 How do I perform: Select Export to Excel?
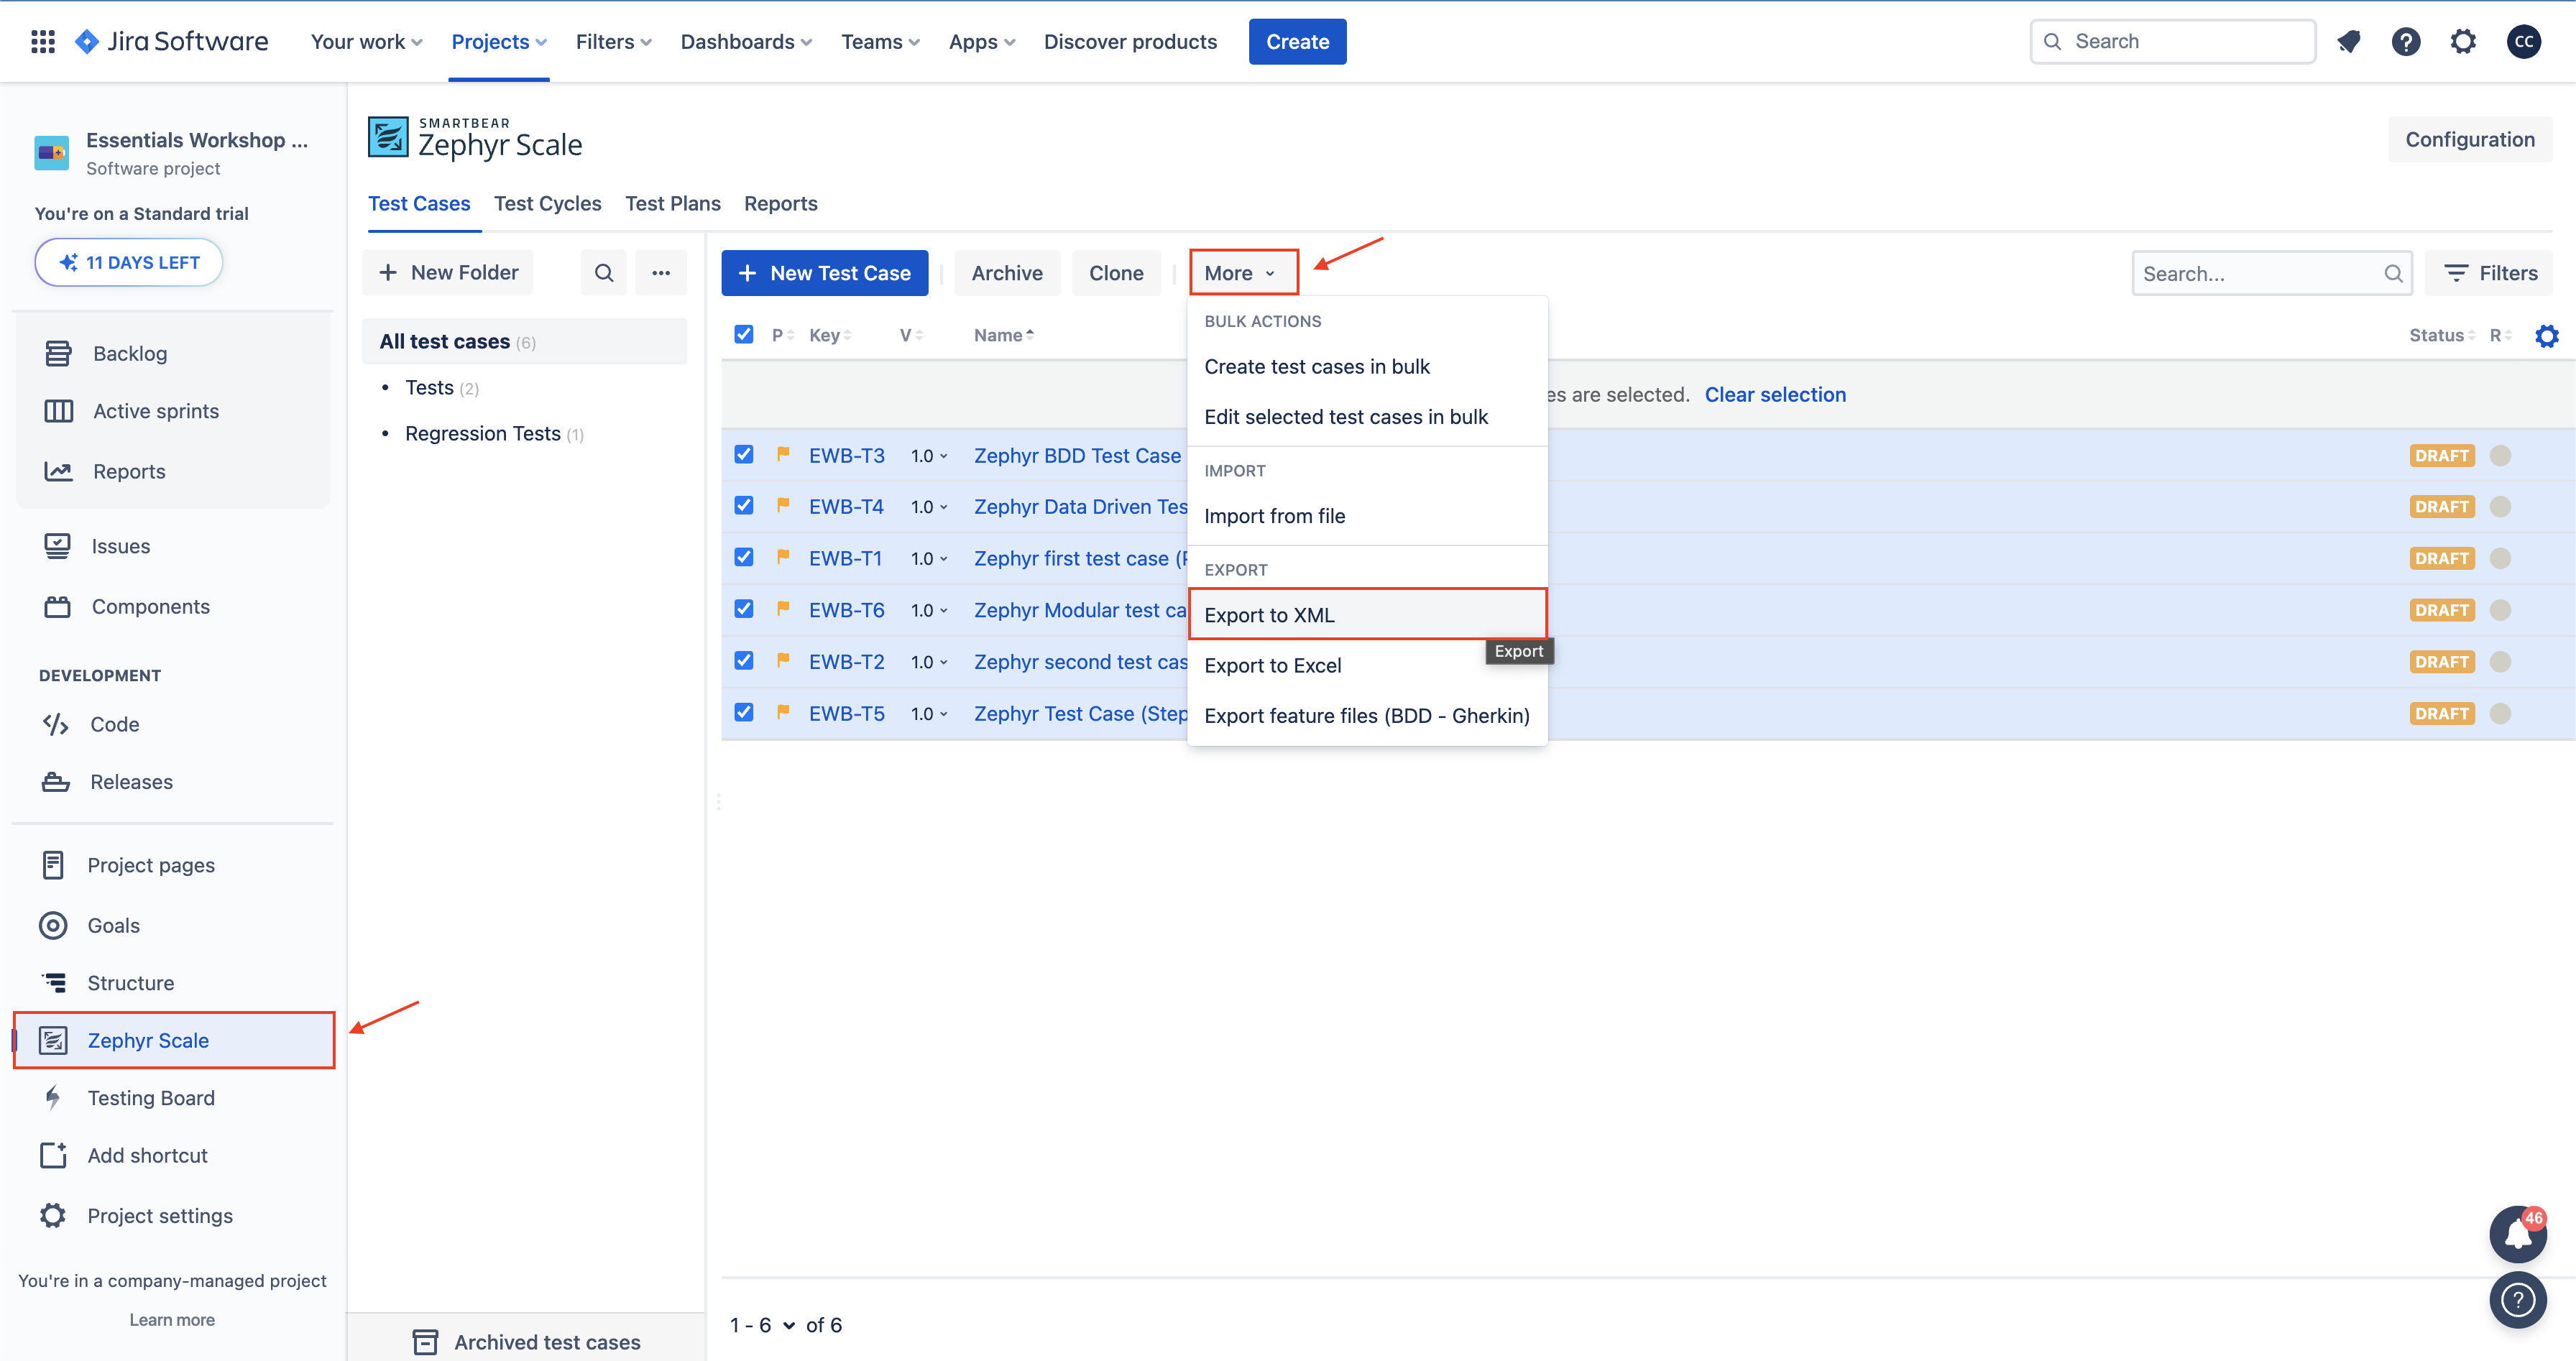(1367, 665)
